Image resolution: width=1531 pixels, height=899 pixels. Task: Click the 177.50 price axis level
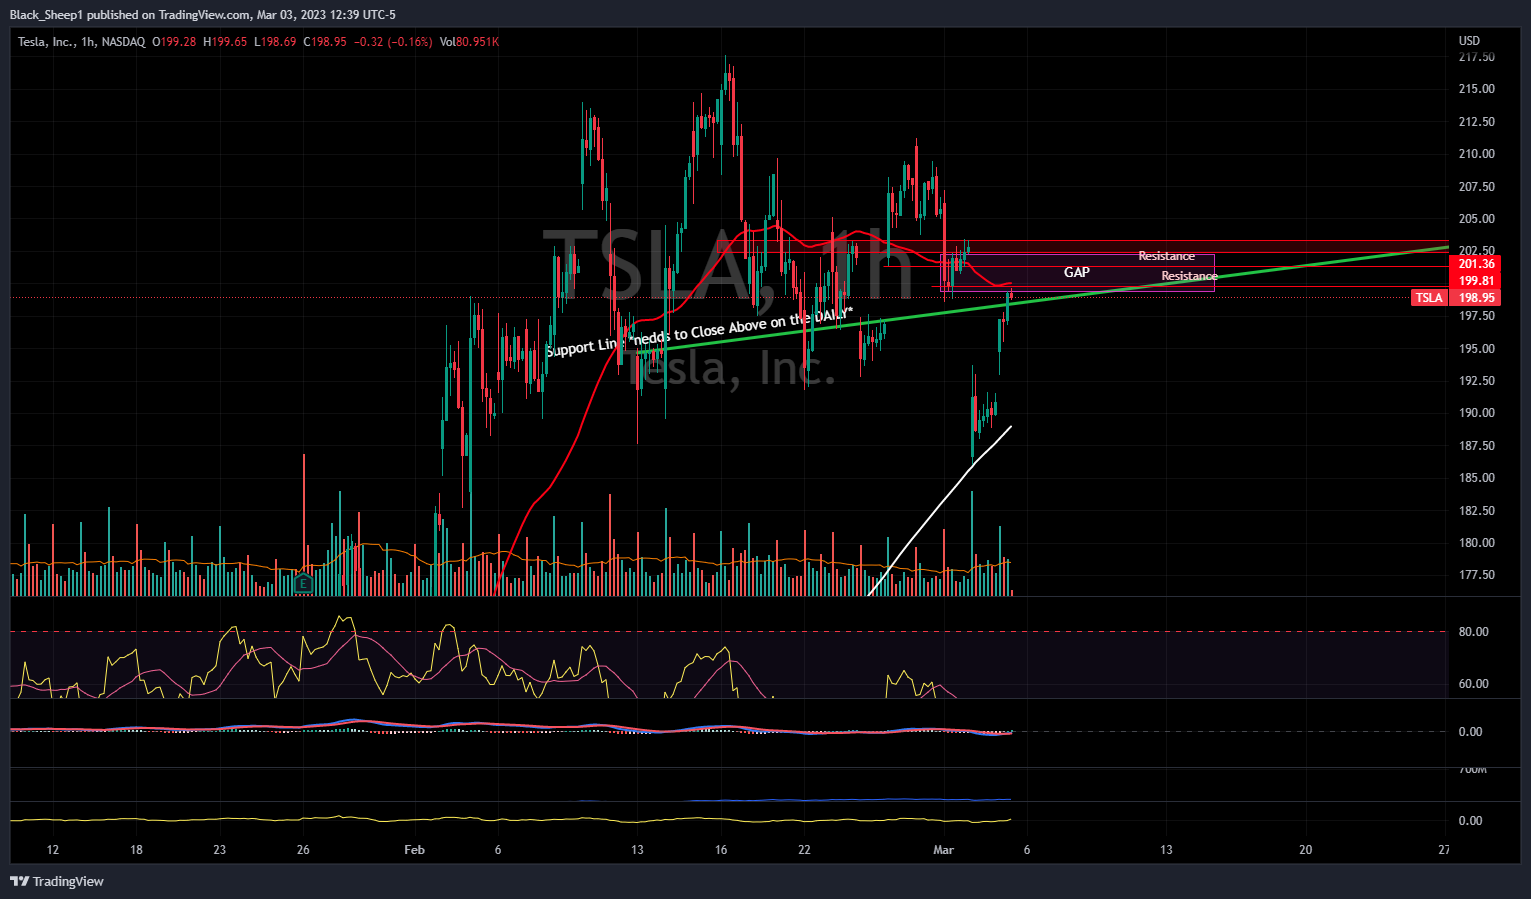[1476, 575]
